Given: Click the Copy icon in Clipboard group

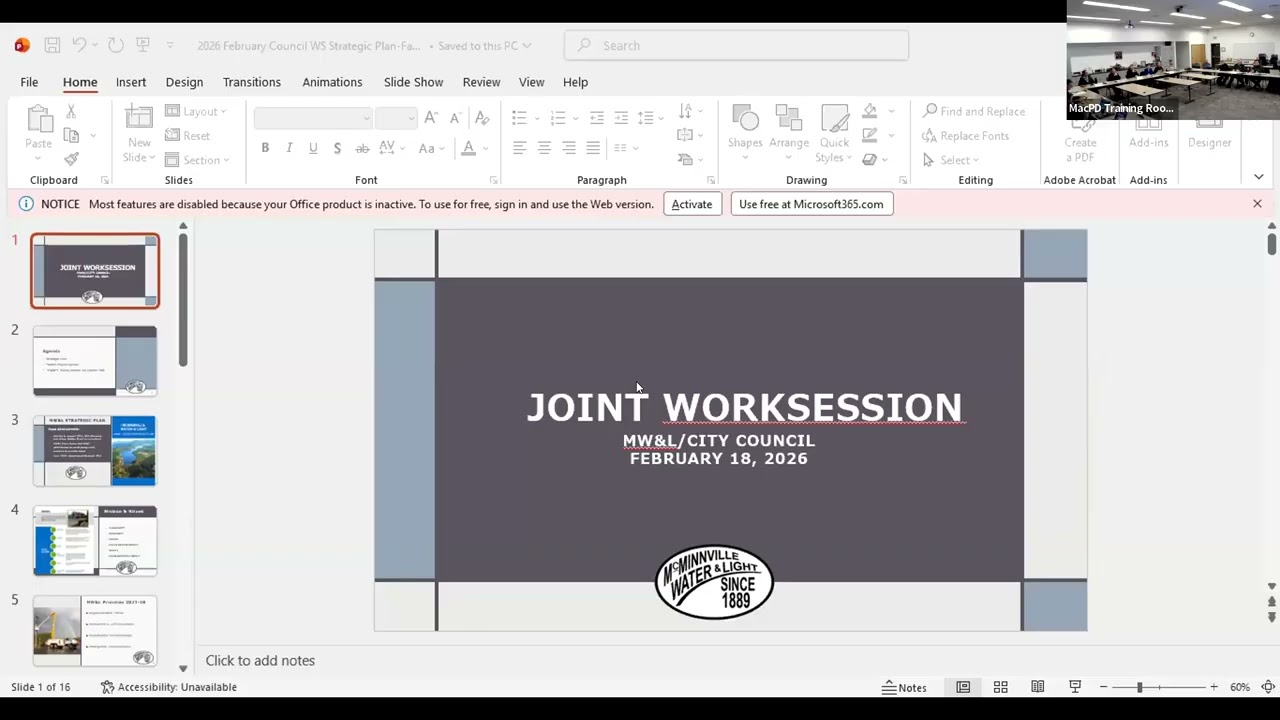Looking at the screenshot, I should point(71,135).
